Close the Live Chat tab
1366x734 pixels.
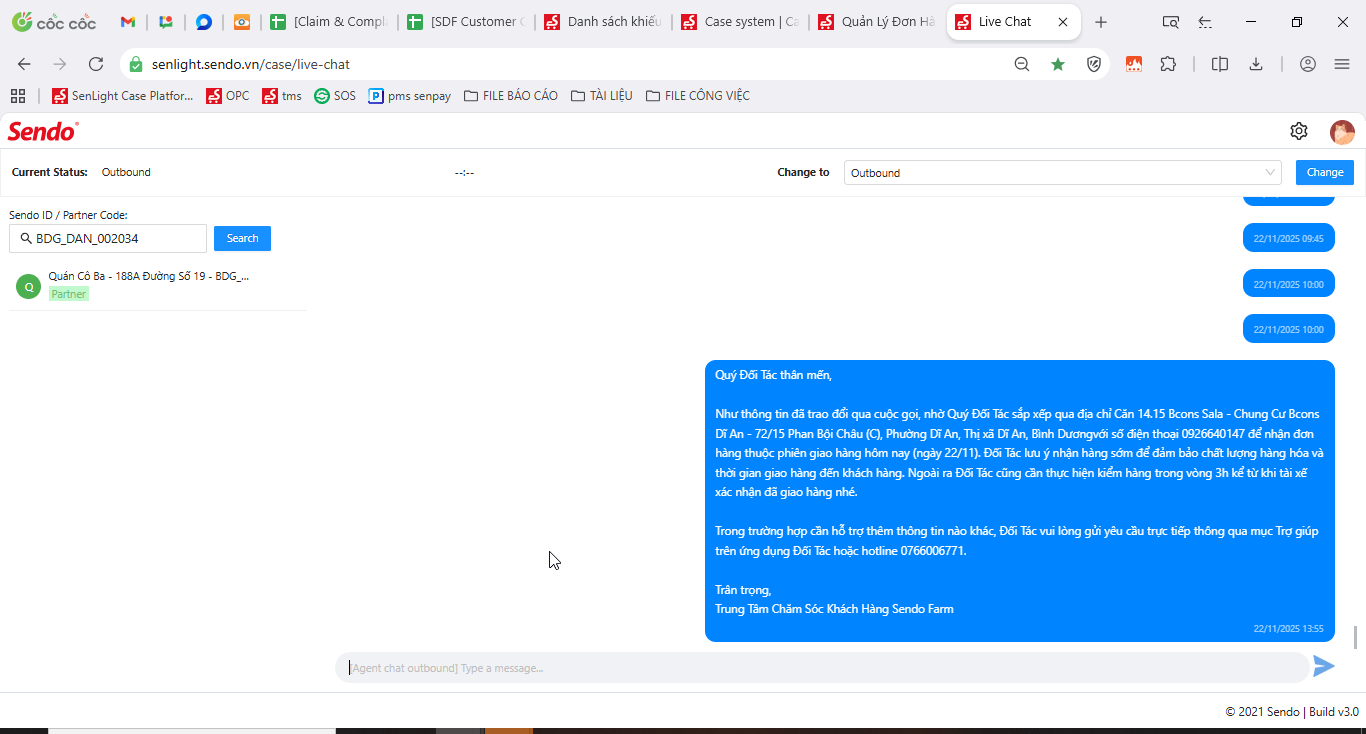(x=1062, y=22)
